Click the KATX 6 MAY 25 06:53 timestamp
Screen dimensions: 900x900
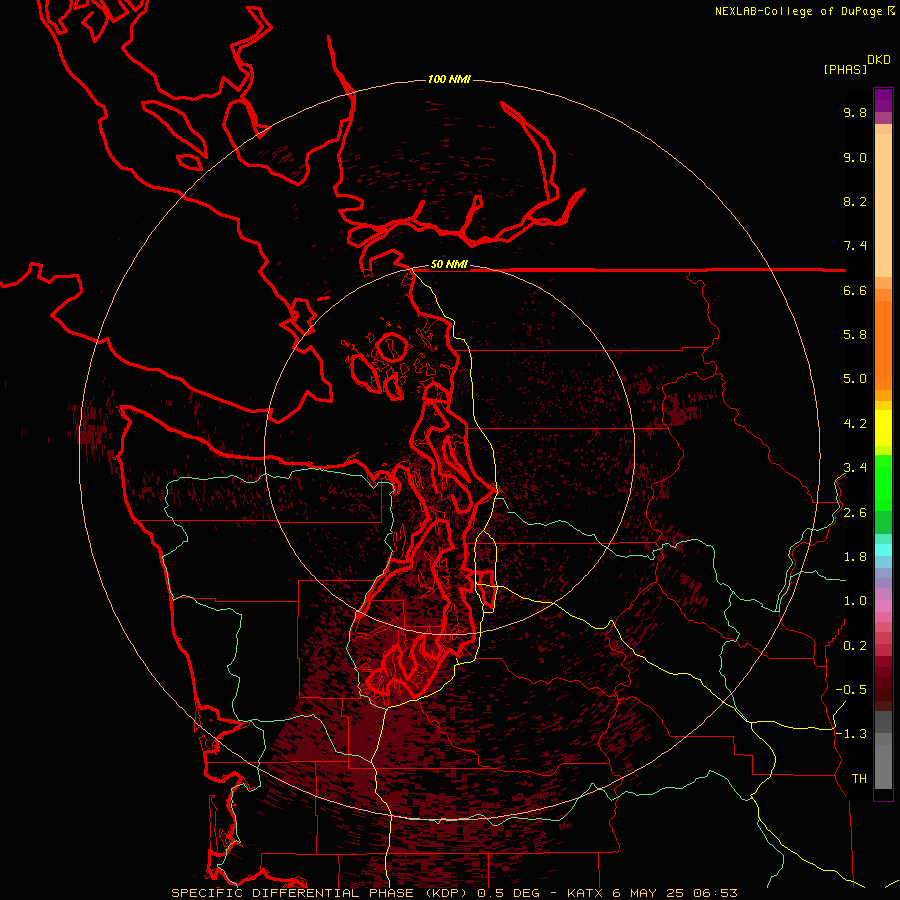(652, 893)
